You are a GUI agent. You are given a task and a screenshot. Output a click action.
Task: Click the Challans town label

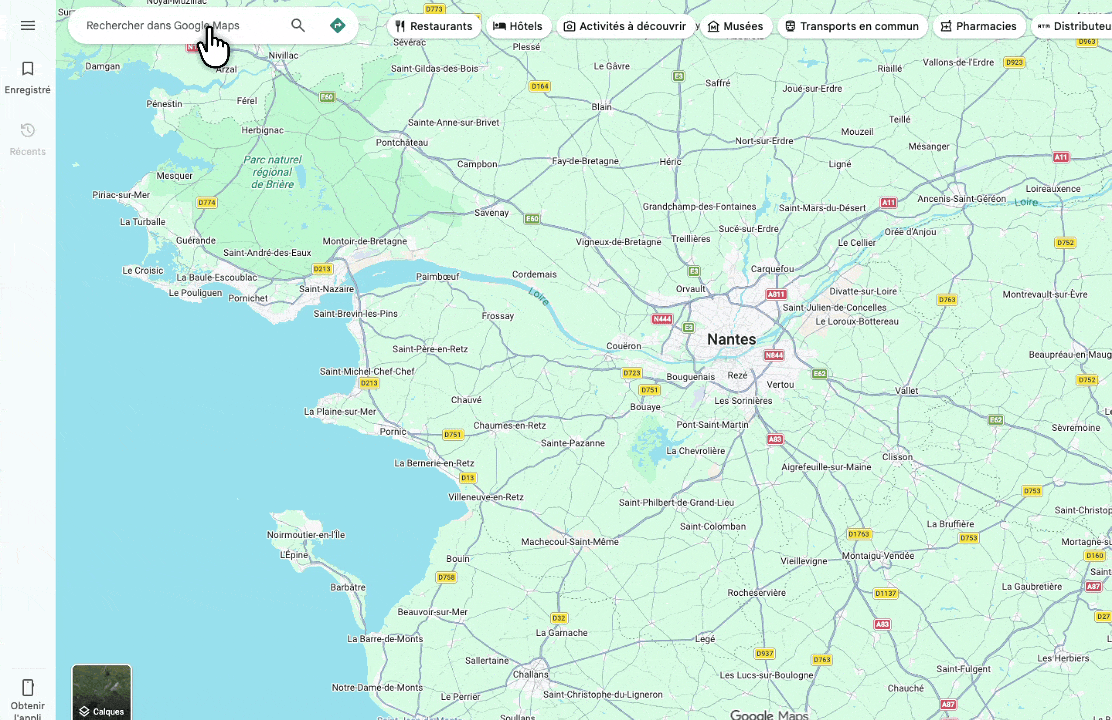[x=530, y=675]
